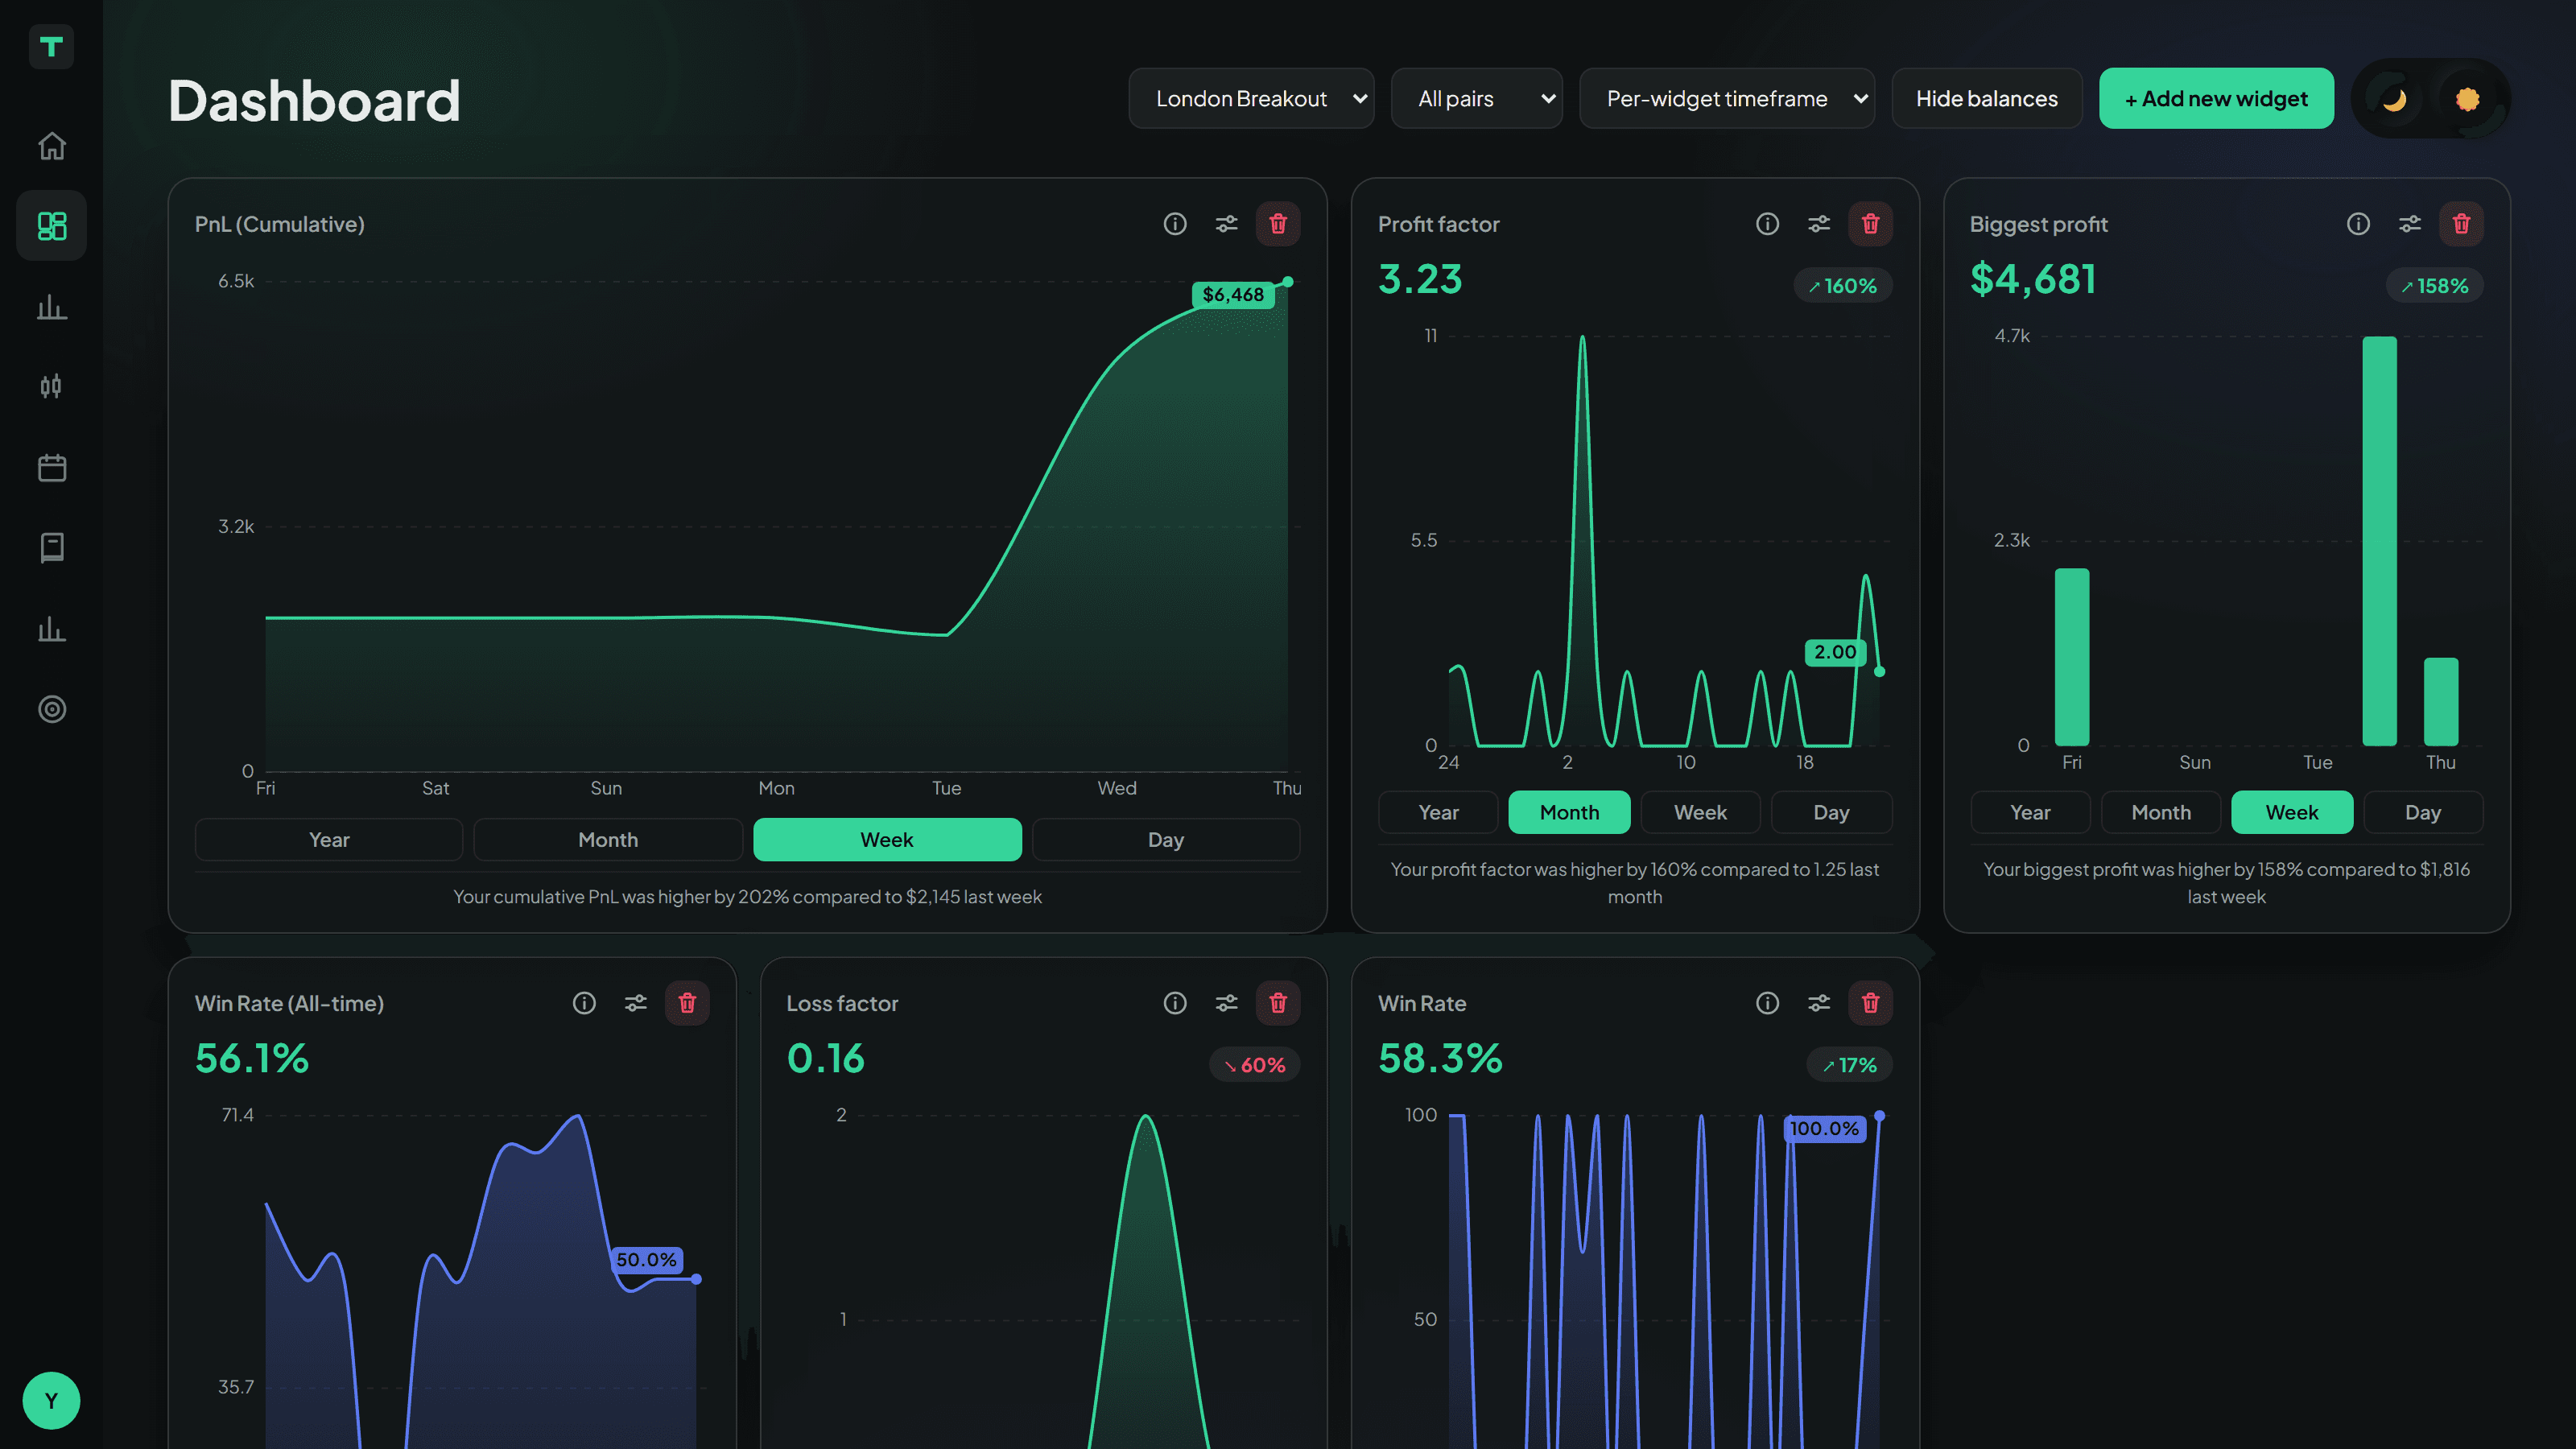The image size is (2576, 1449).
Task: Click the $4,681 Biggest profit value
Action: coord(2032,279)
